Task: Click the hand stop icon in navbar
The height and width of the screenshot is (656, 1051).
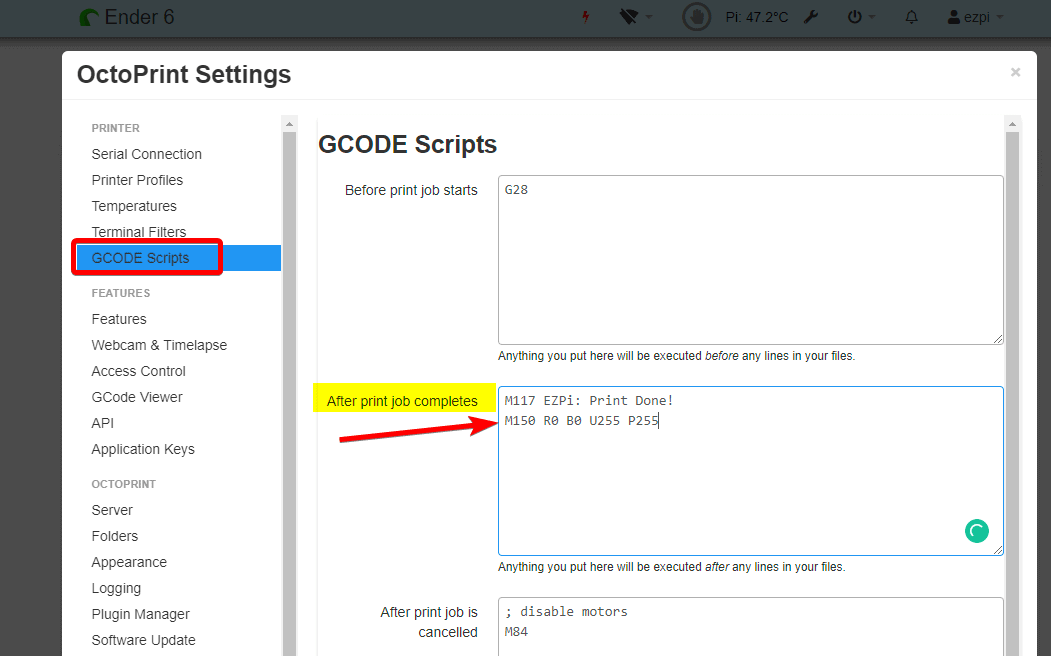Action: click(x=696, y=17)
